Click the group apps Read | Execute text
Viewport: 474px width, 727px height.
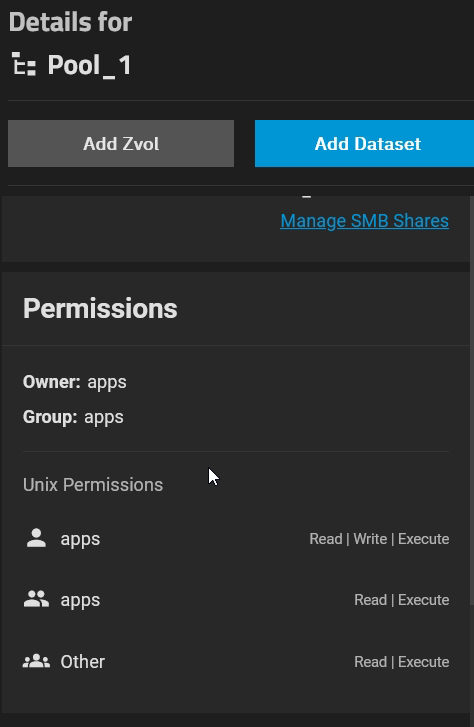(x=402, y=599)
